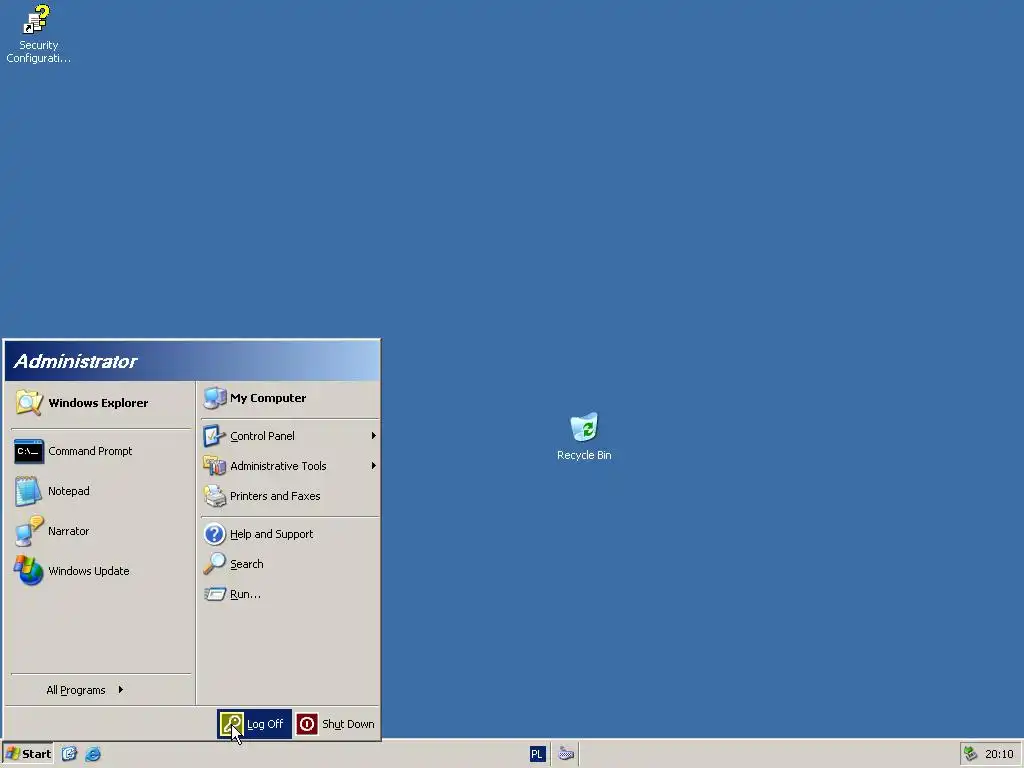1024x768 pixels.
Task: Launch Internet Explorer from quick launch
Action: click(93, 754)
